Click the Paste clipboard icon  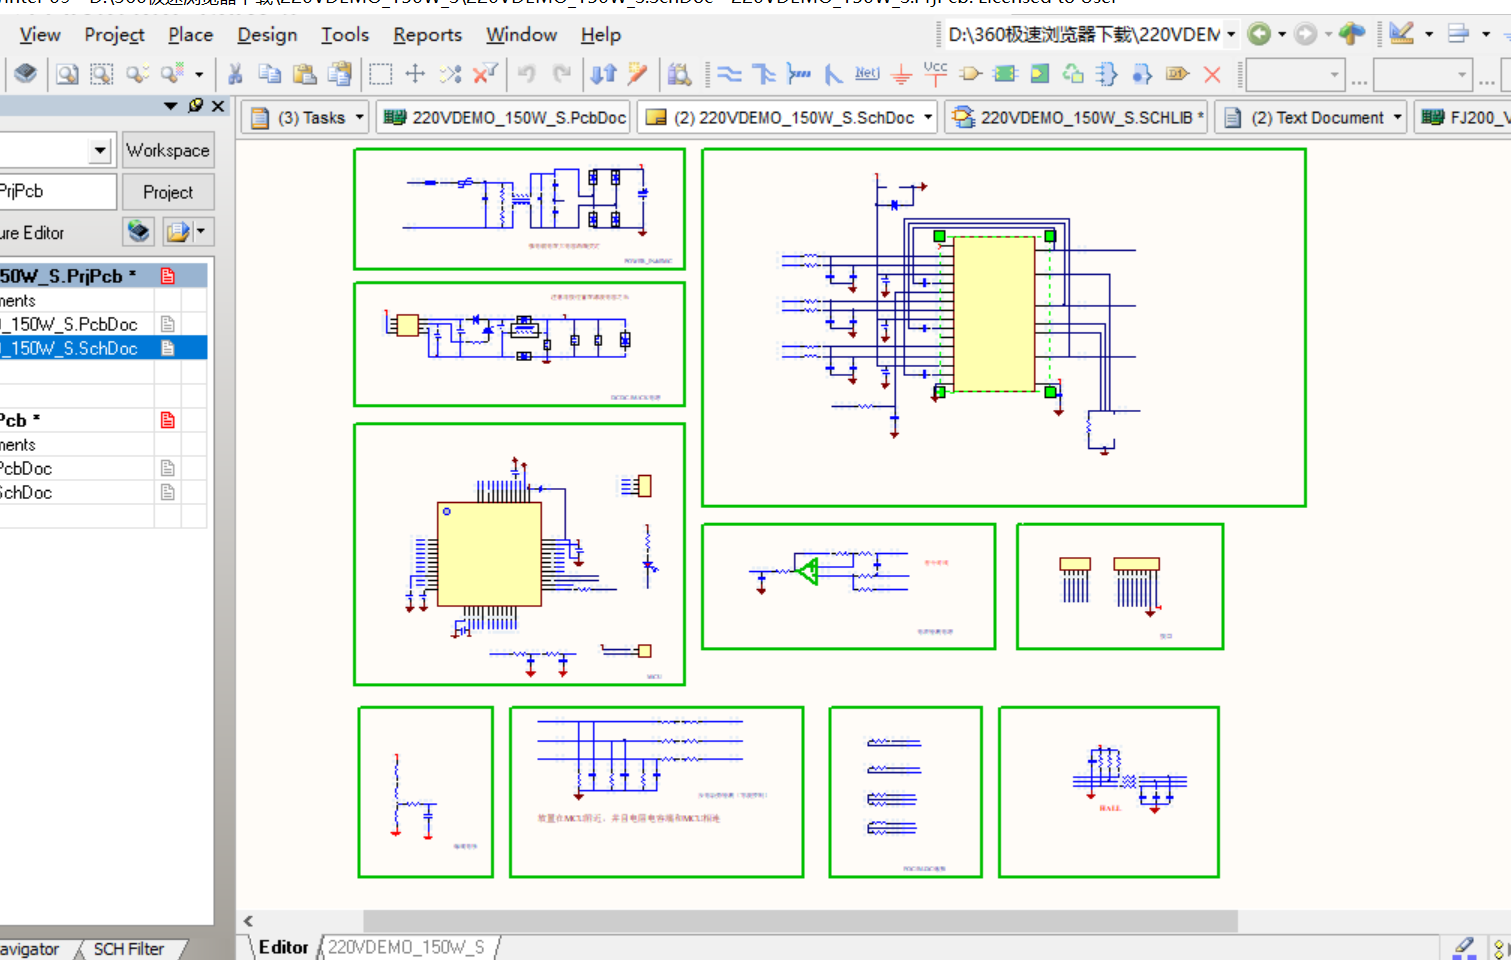tap(305, 73)
